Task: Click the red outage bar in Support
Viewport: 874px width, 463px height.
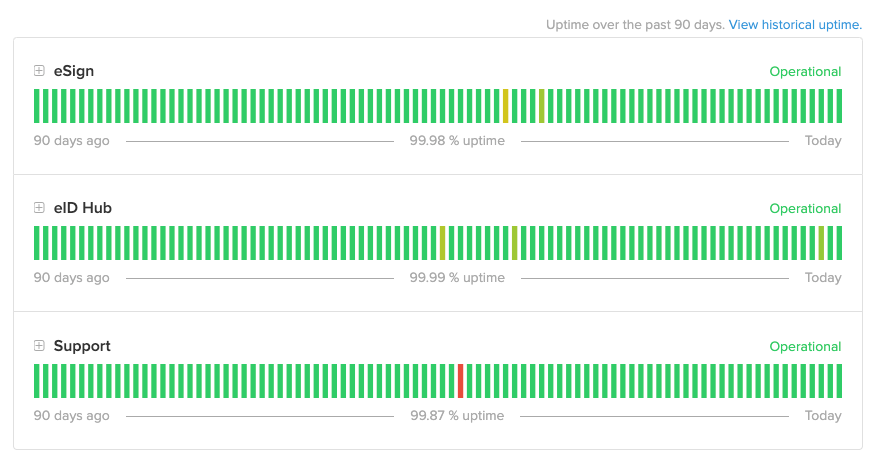Action: pyautogui.click(x=460, y=381)
